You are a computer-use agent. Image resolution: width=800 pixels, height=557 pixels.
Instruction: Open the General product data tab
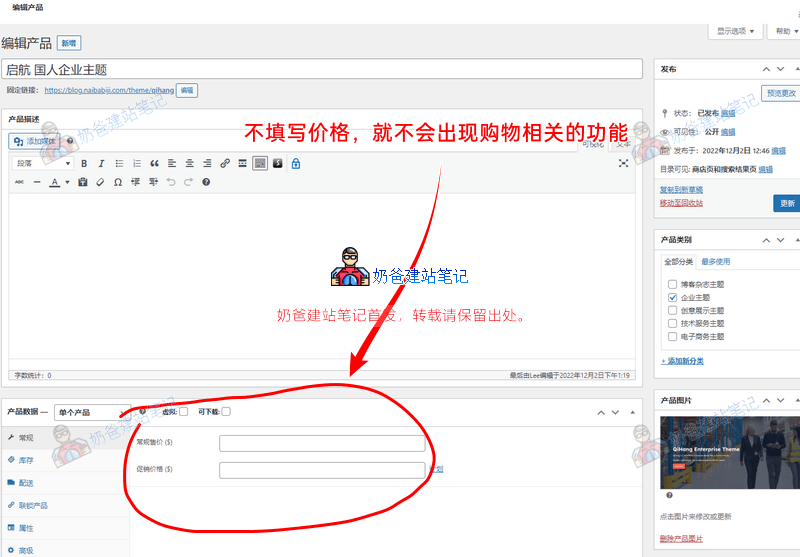coord(65,438)
